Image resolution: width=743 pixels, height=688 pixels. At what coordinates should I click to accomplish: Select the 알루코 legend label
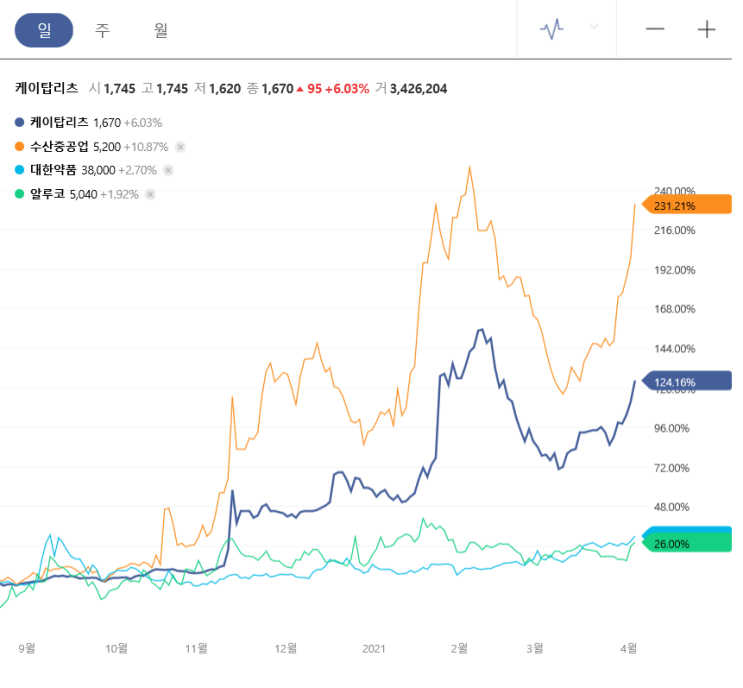[47, 194]
